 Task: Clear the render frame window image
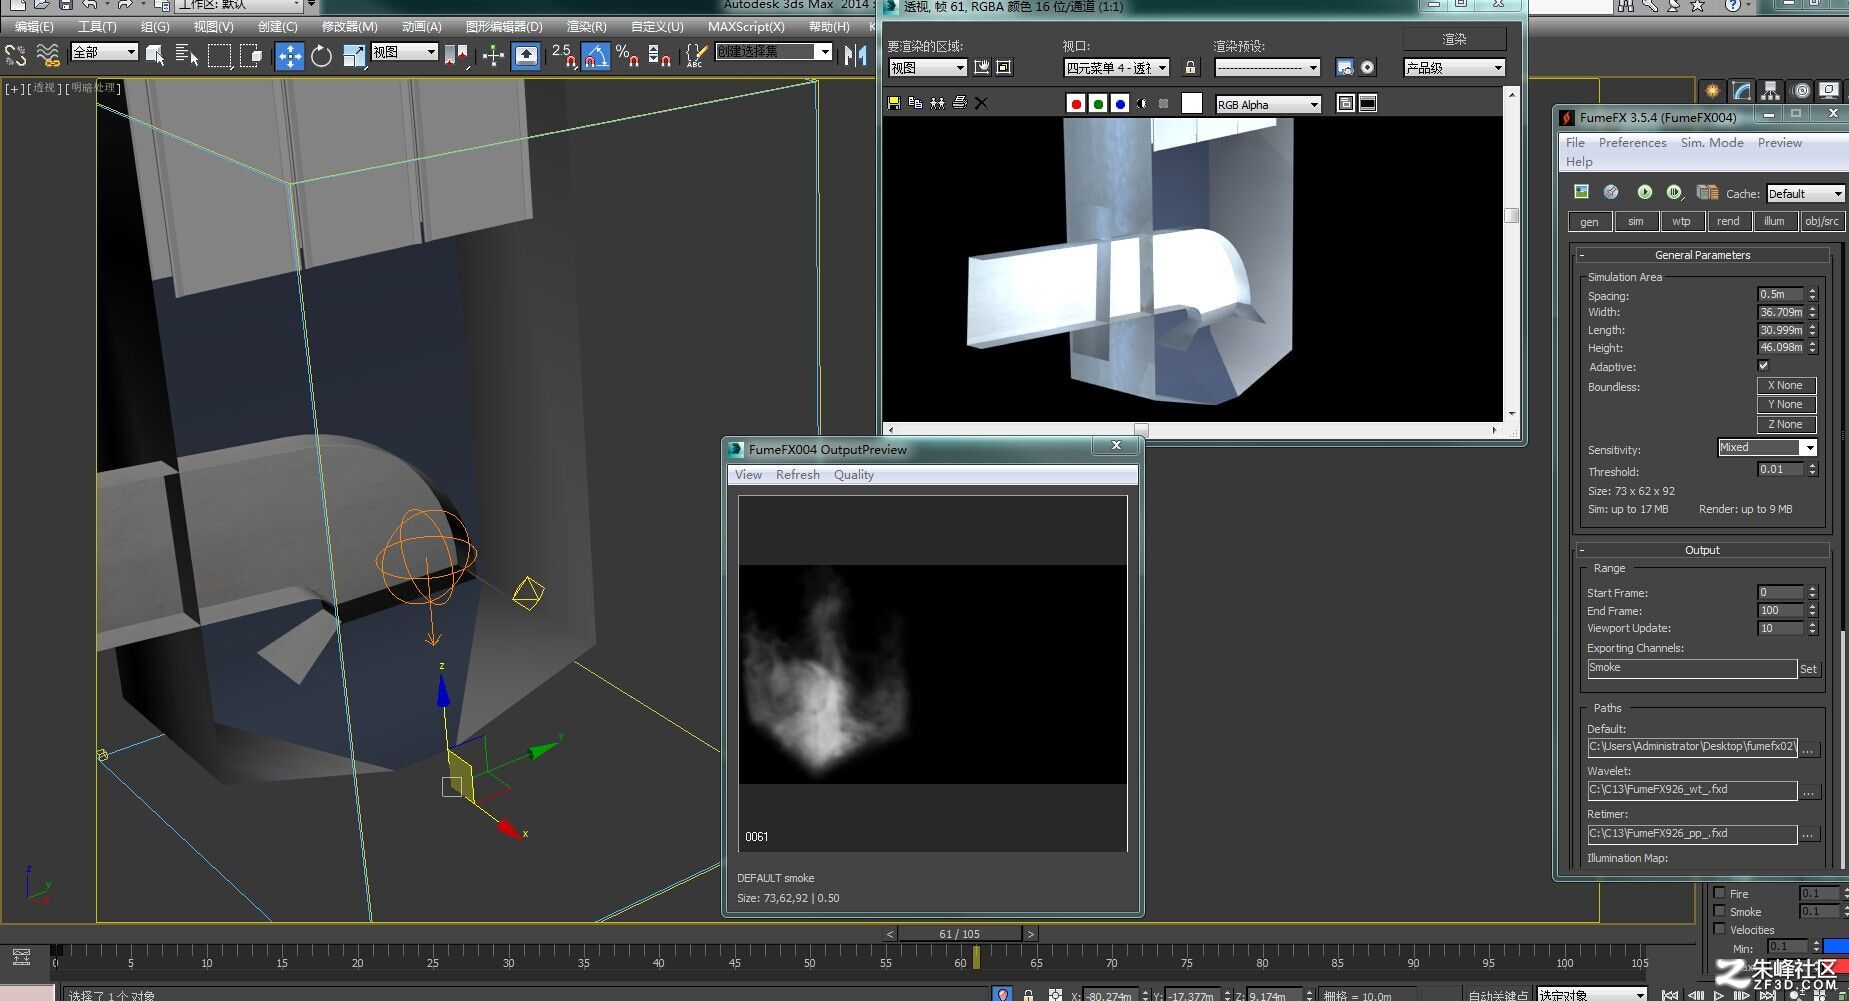click(981, 103)
